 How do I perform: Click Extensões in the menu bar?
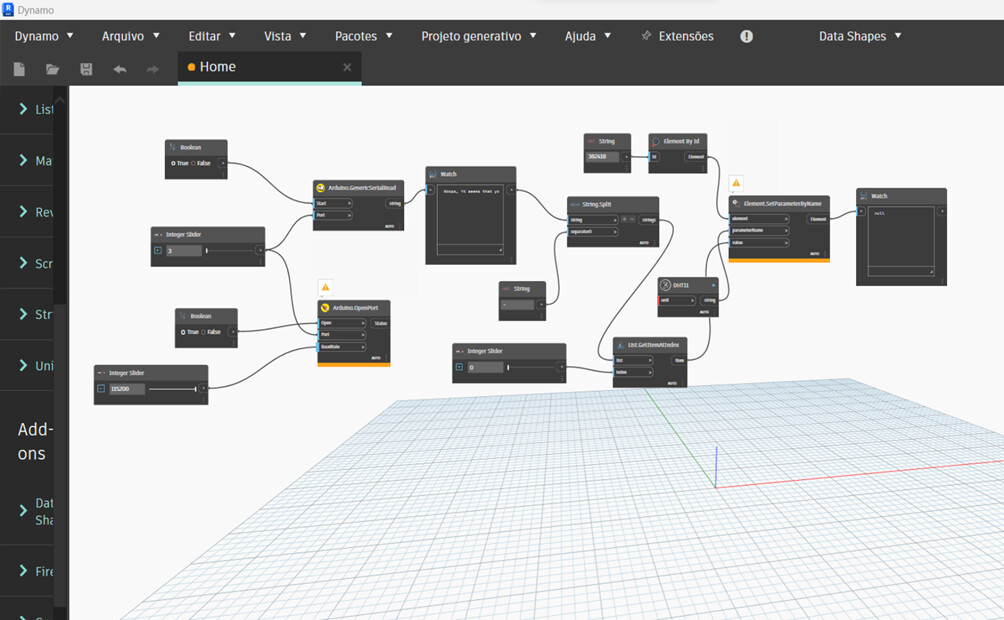click(685, 36)
